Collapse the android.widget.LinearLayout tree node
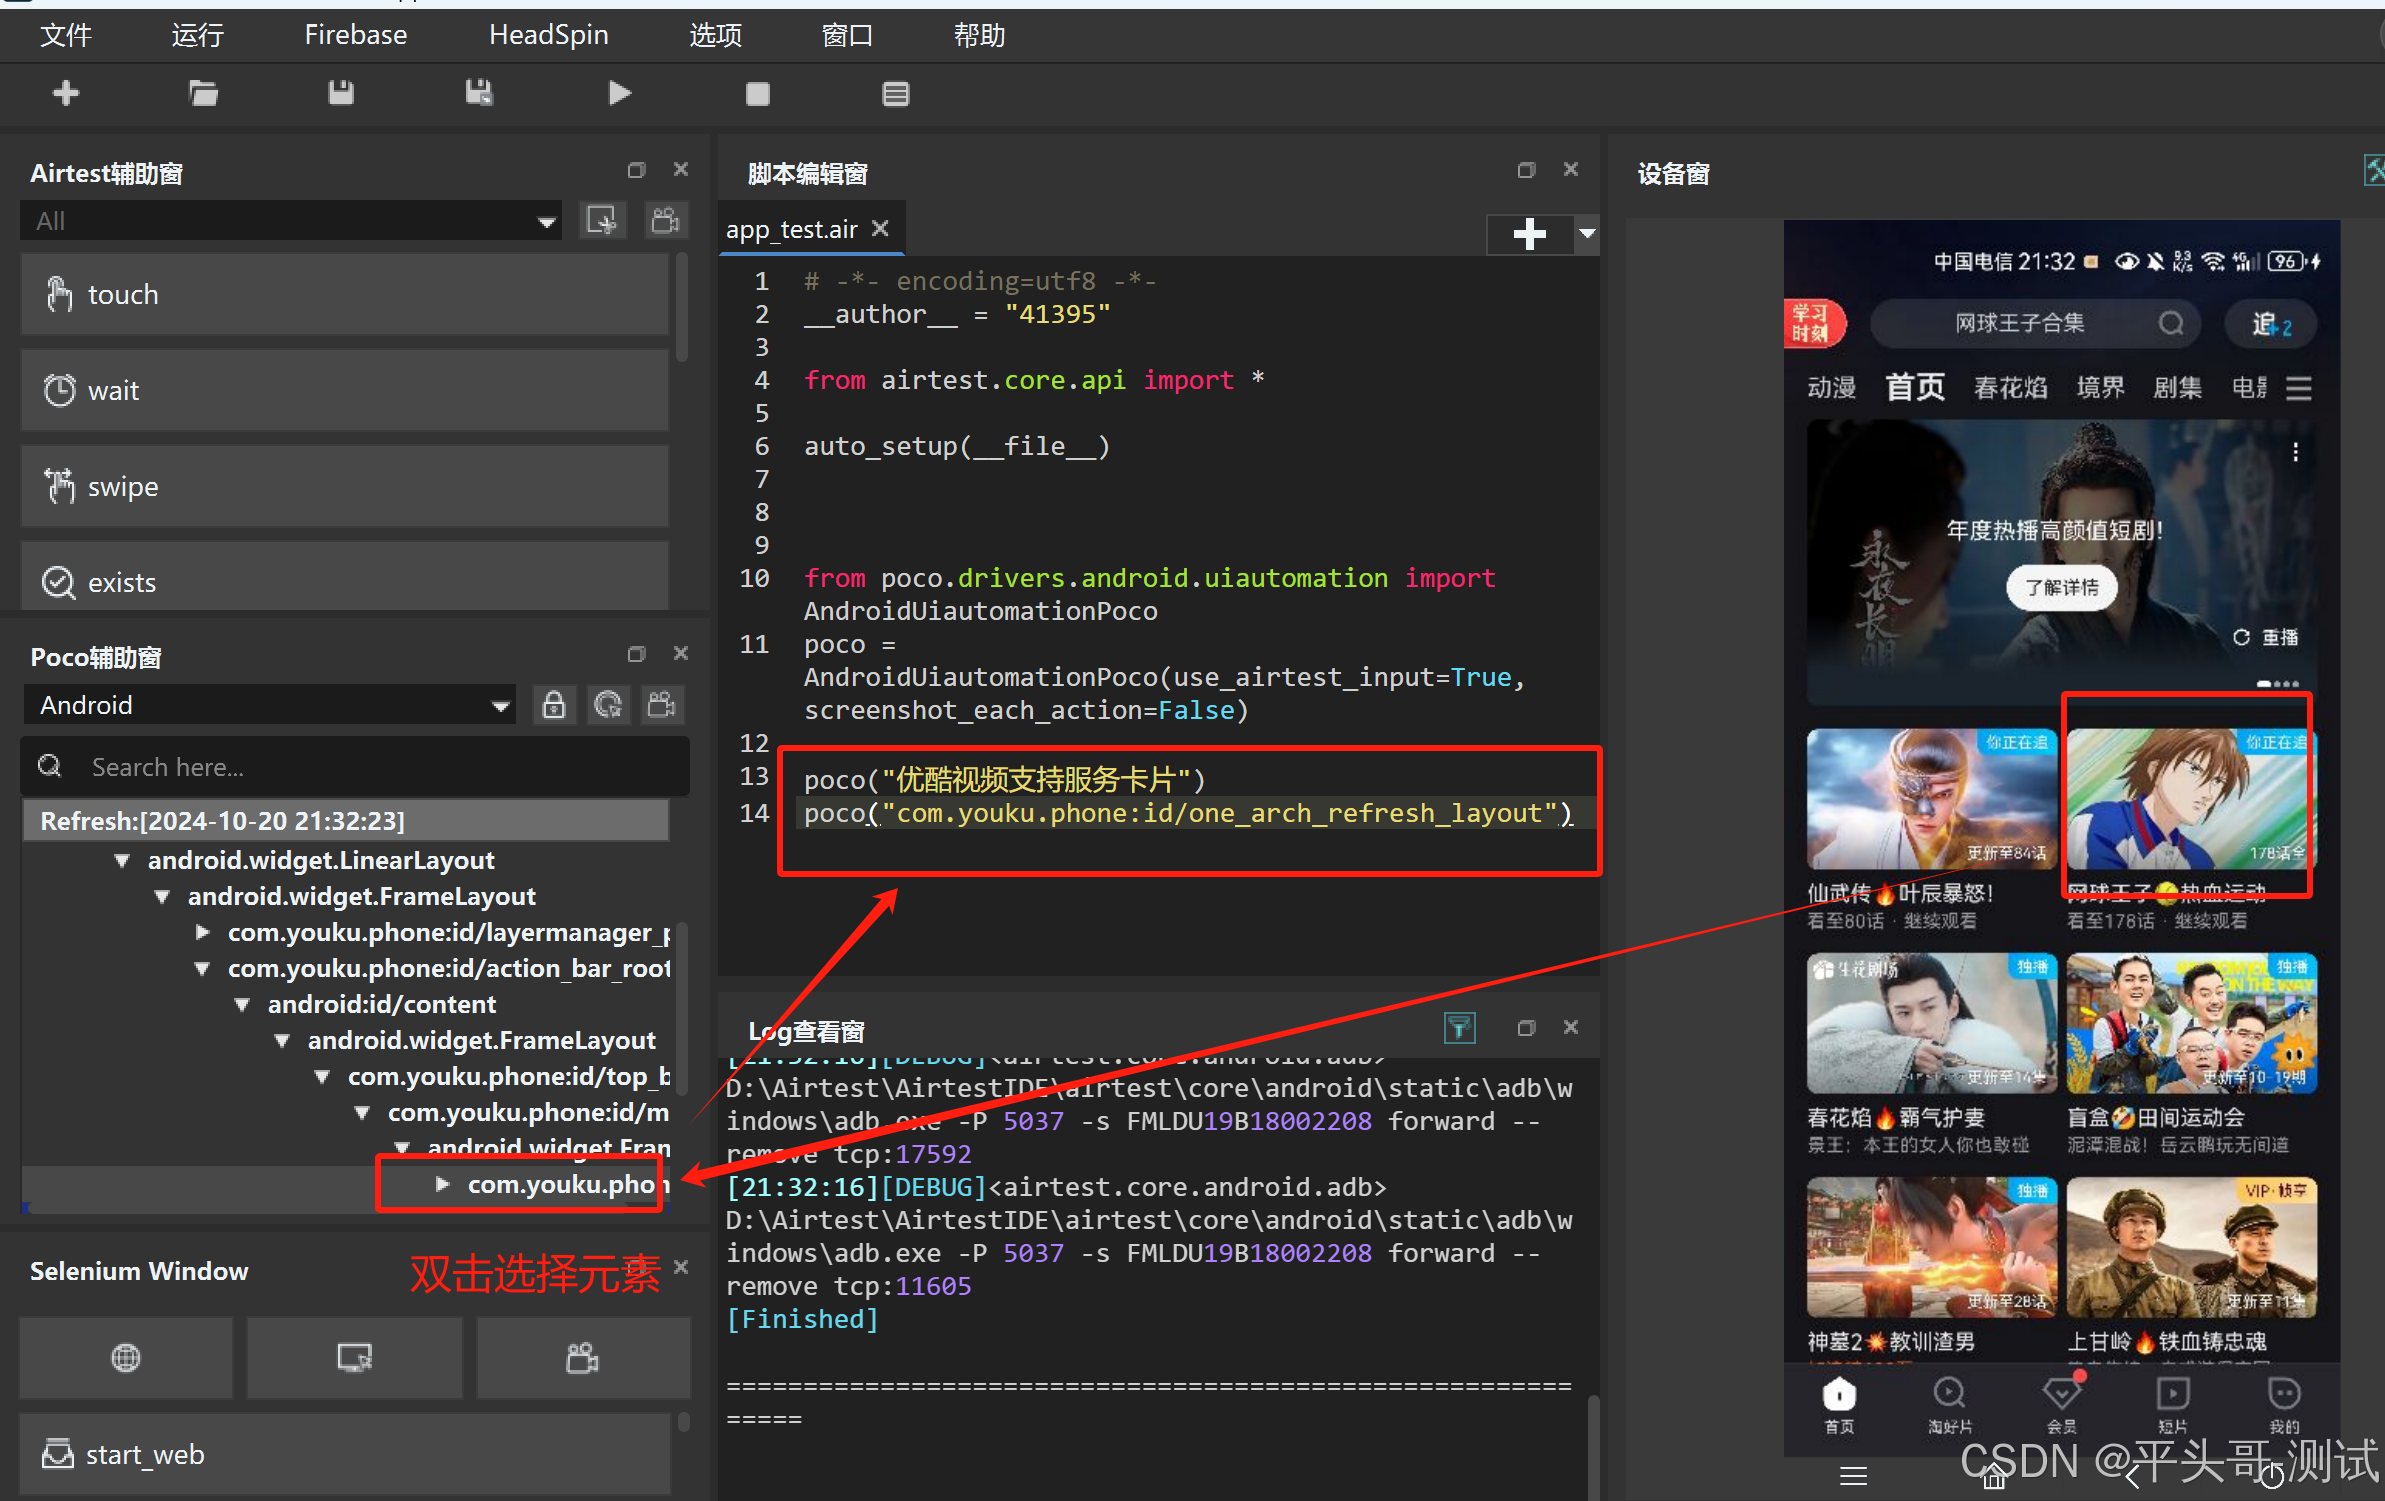 [122, 860]
